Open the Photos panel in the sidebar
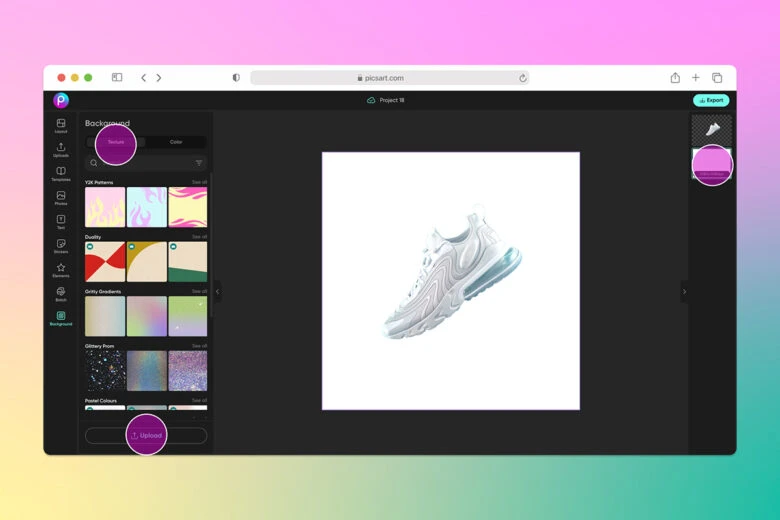The image size is (780, 520). coord(61,198)
